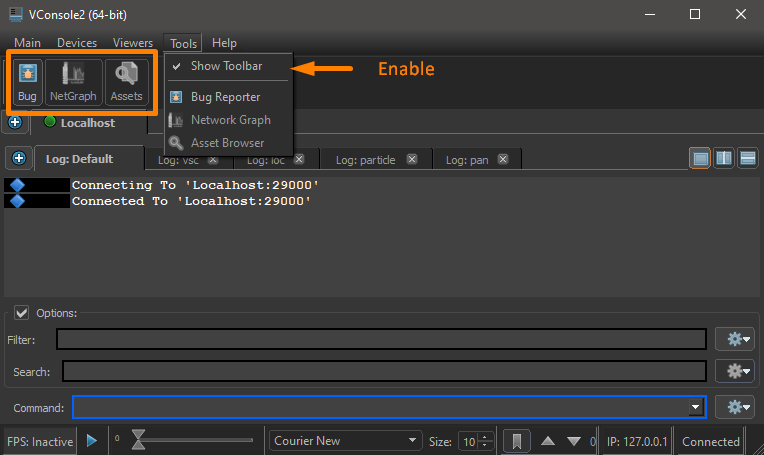This screenshot has height=455, width=764.
Task: Expand the Courier New font dropdown
Action: pos(411,441)
